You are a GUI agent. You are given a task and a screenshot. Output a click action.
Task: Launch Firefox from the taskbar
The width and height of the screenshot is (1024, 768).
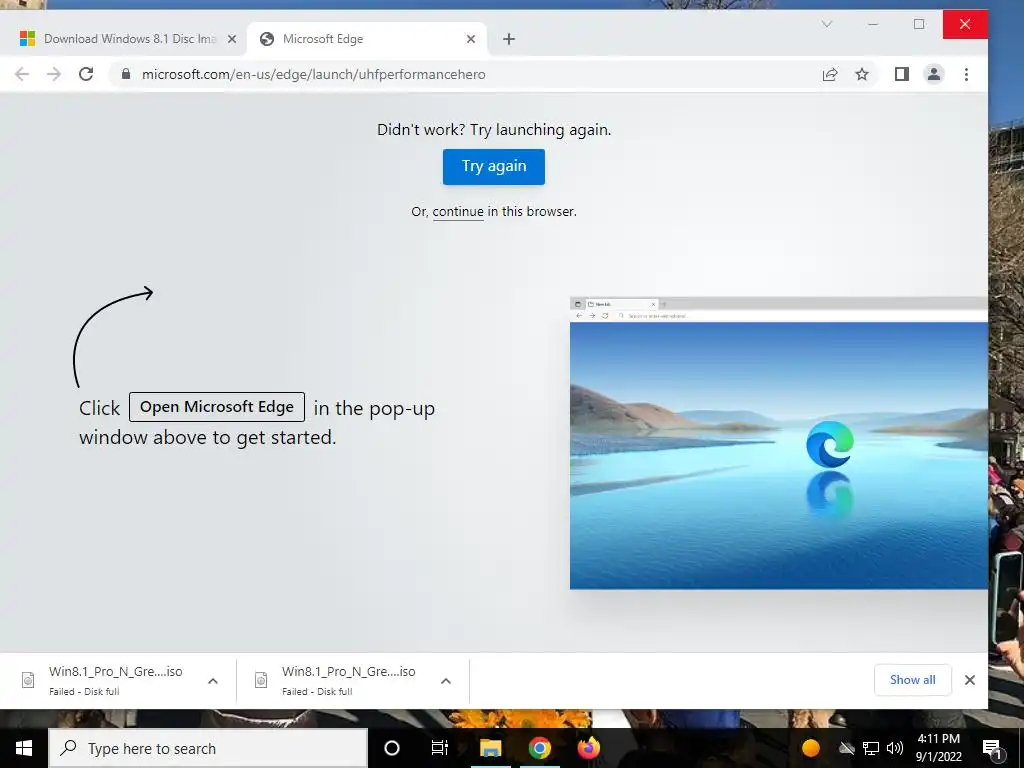tap(588, 748)
